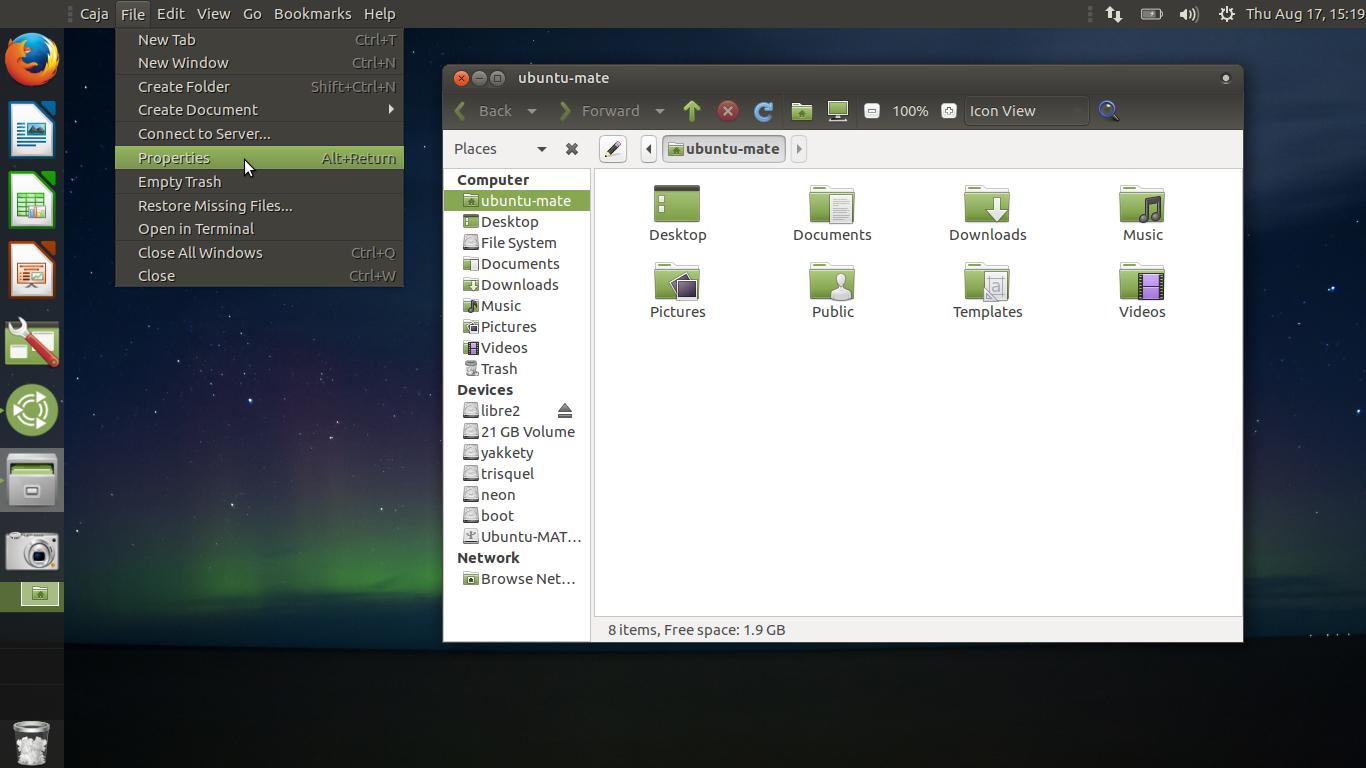Click the red Stop loading icon
This screenshot has height=768, width=1366.
[x=728, y=111]
